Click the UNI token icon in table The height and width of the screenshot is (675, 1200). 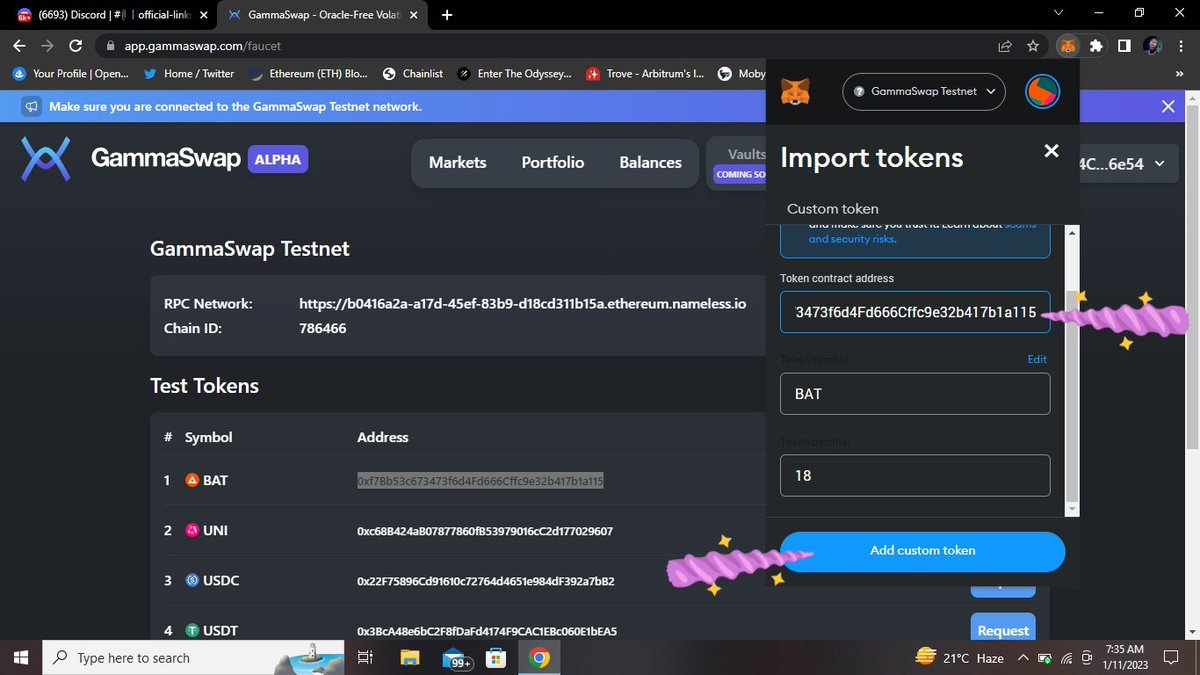coord(193,530)
